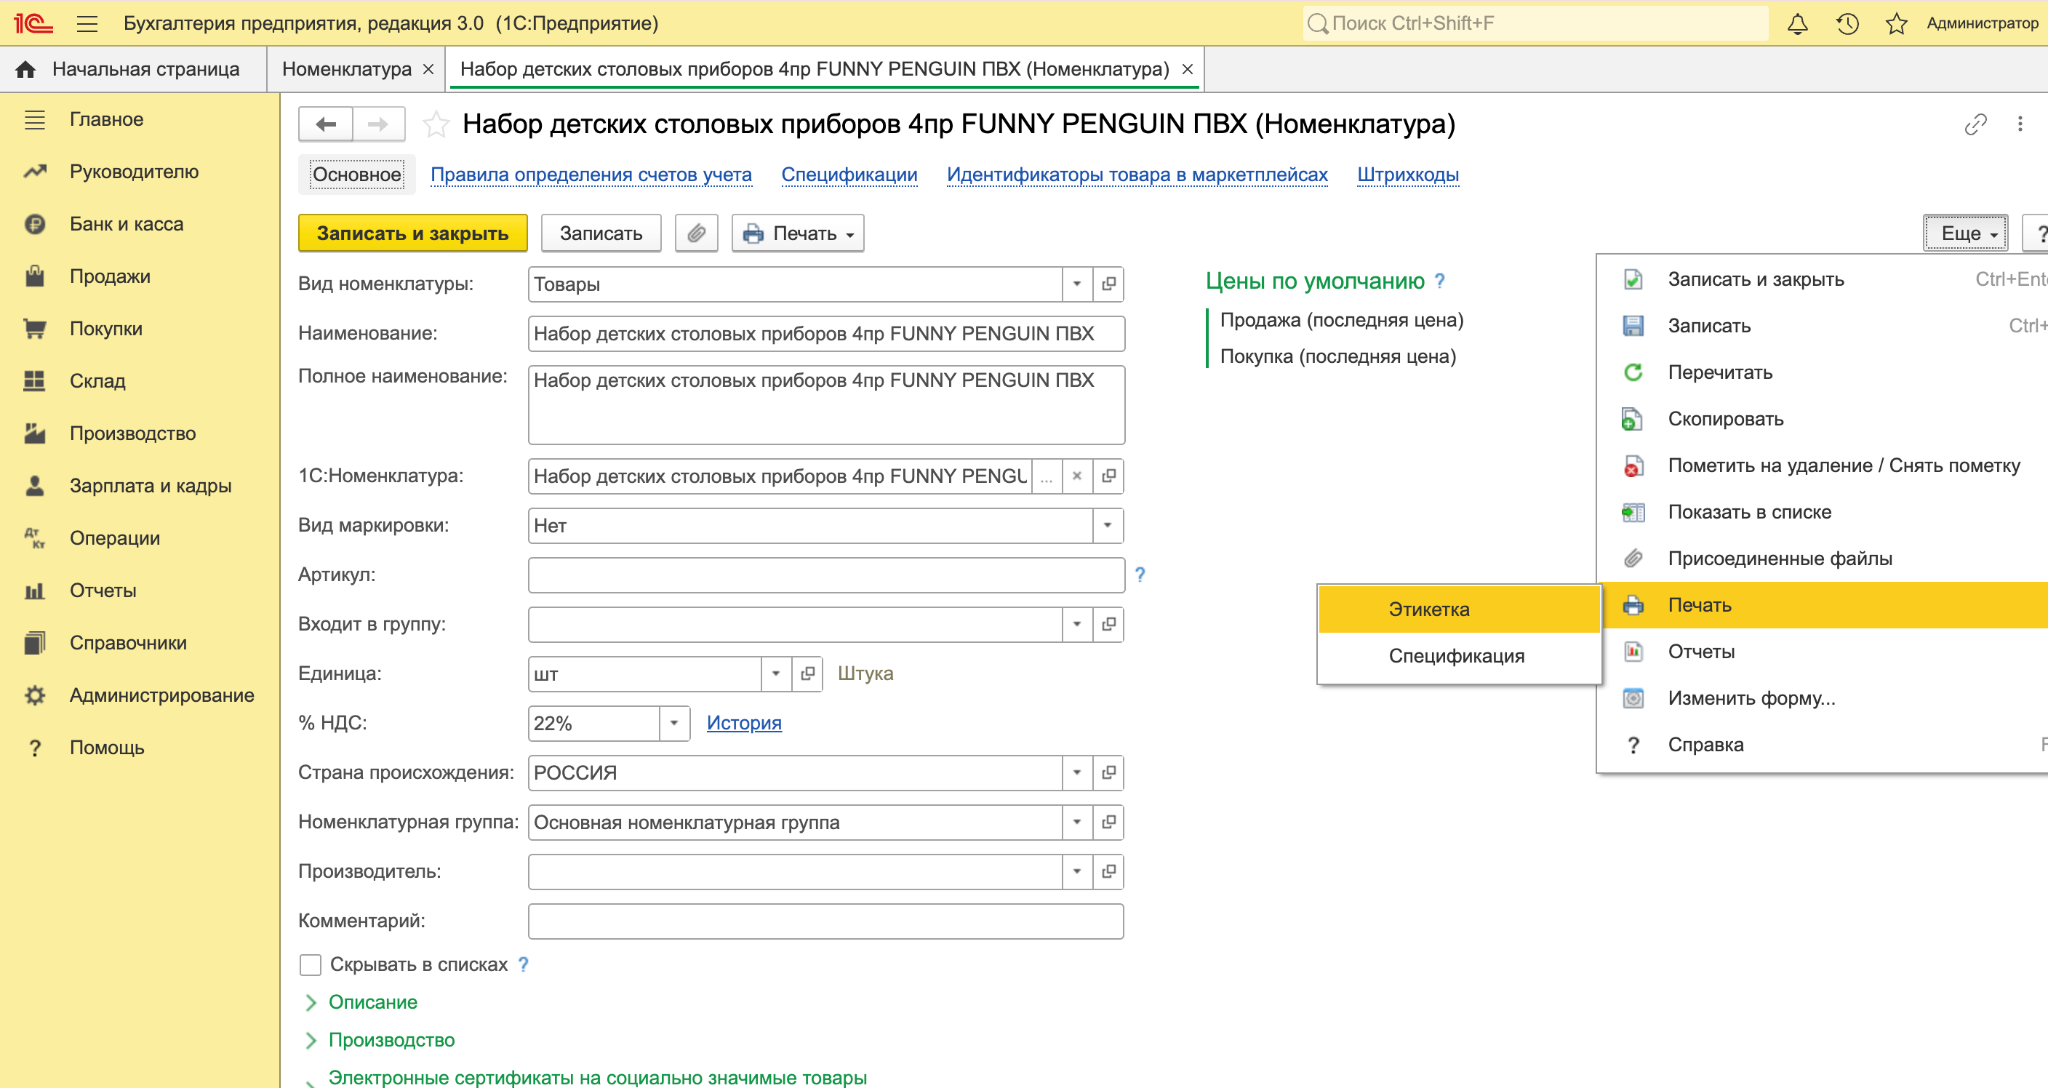
Task: Open the Печать toolbar dropdown
Action: pyautogui.click(x=798, y=233)
